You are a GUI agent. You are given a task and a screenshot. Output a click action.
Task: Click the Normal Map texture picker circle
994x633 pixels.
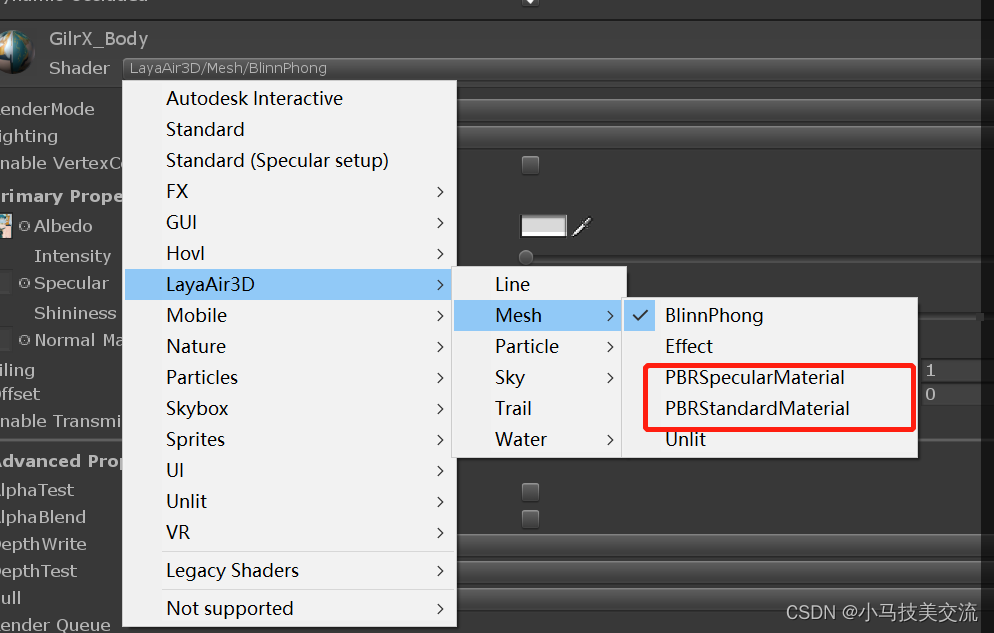pos(25,340)
